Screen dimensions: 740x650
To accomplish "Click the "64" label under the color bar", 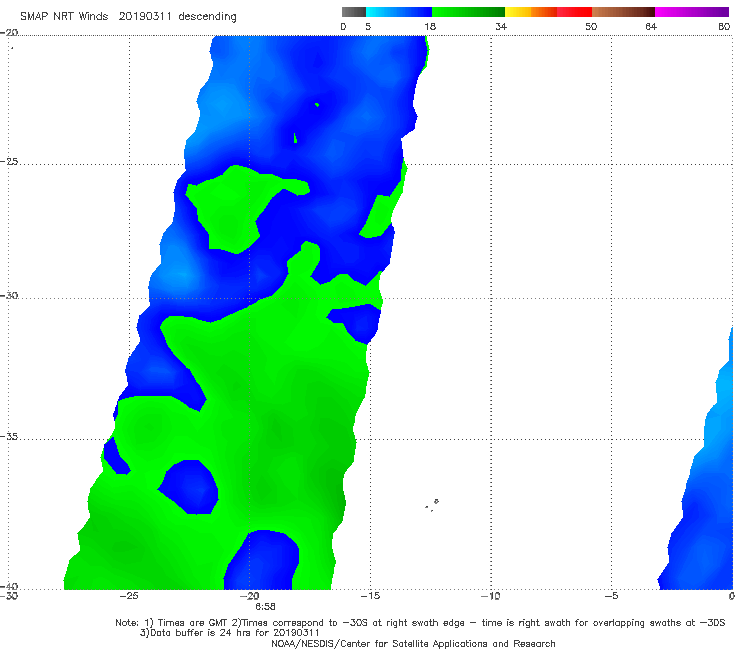I will [x=651, y=27].
